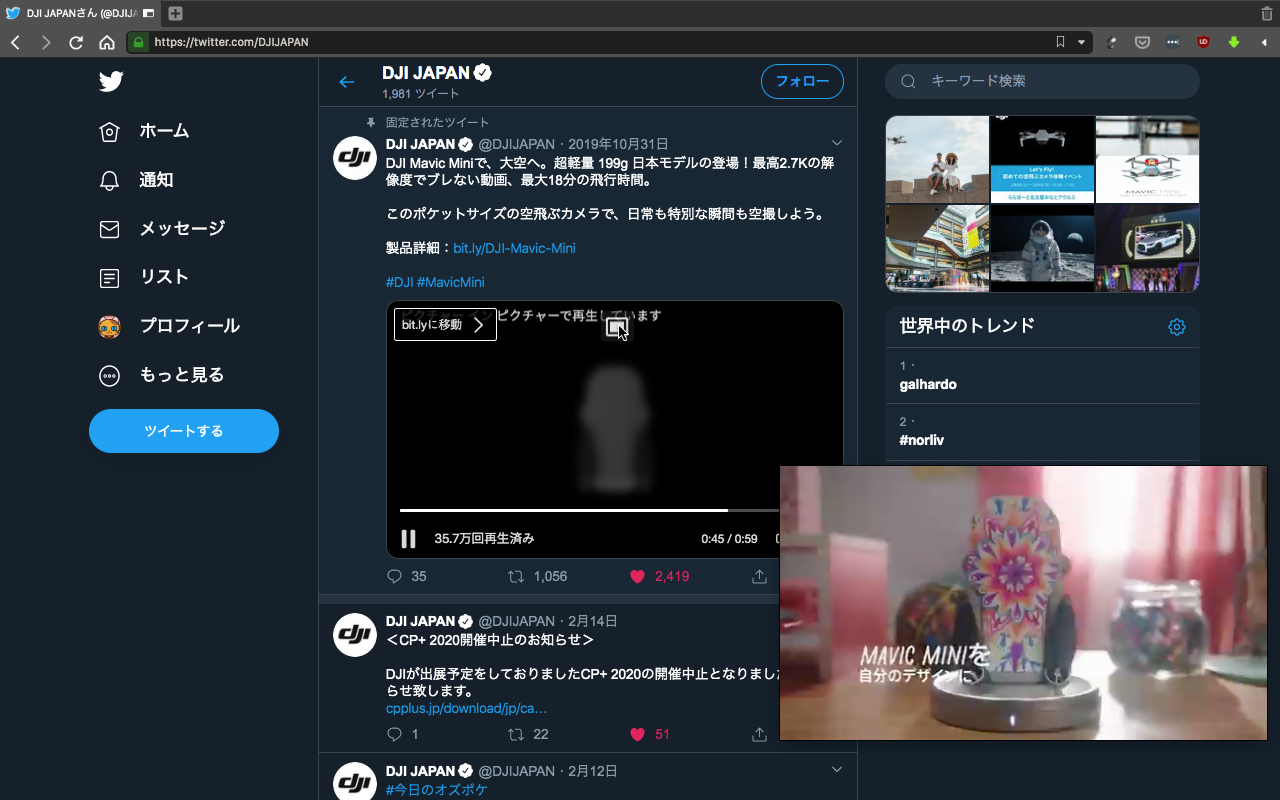Expand もっと見る menu
Viewport: 1280px width, 800px height.
pos(161,375)
